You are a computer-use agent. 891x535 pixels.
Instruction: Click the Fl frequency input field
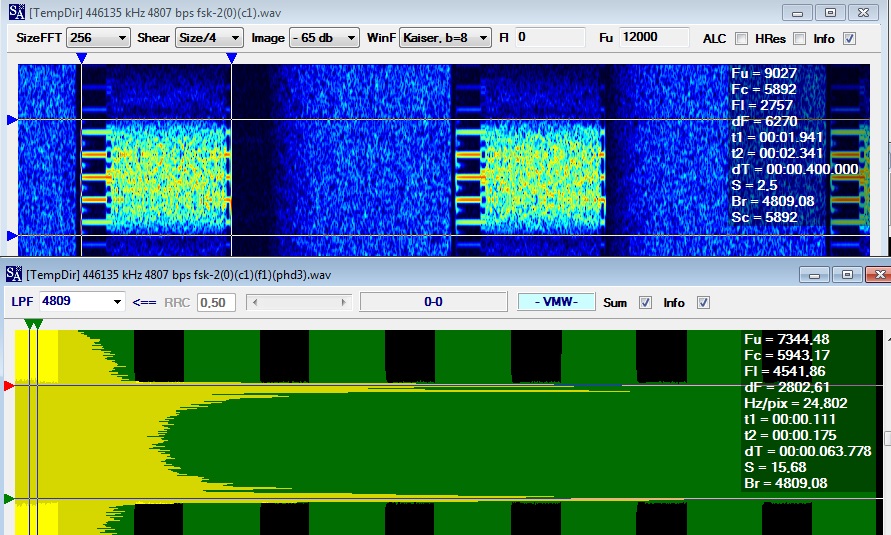point(550,37)
